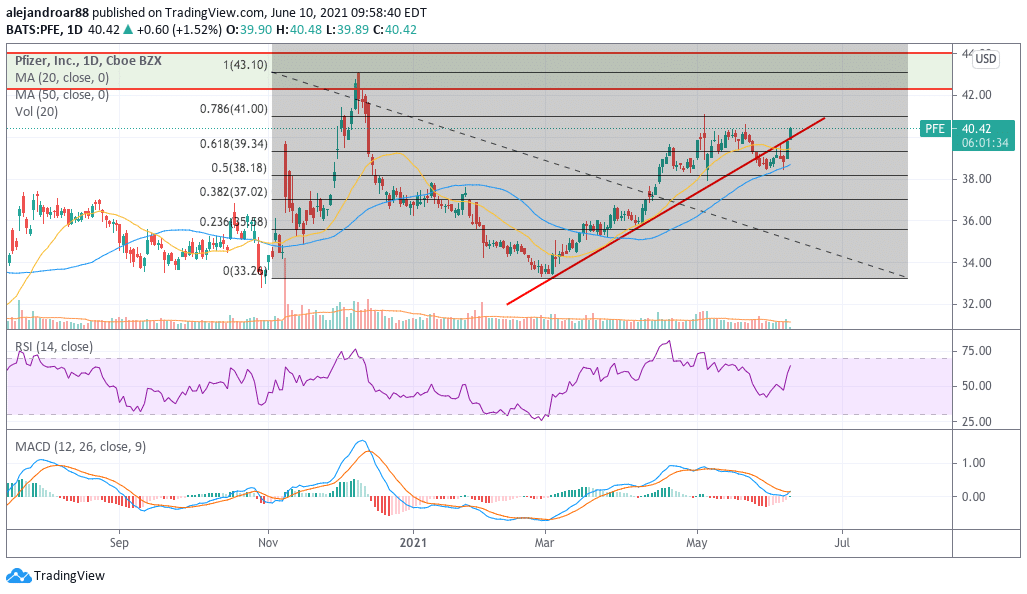Click the 0.5(38.18) Fibonacci level label
Image resolution: width=1027 pixels, height=594 pixels.
[x=239, y=168]
